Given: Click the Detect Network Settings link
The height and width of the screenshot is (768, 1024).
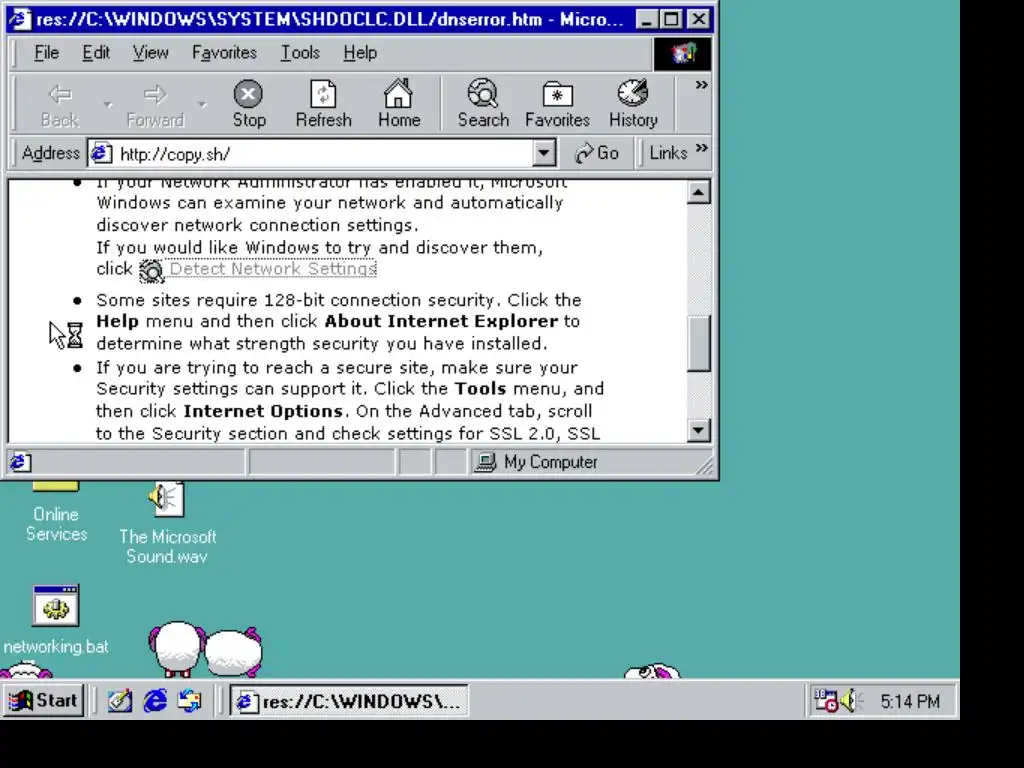Looking at the screenshot, I should 273,268.
